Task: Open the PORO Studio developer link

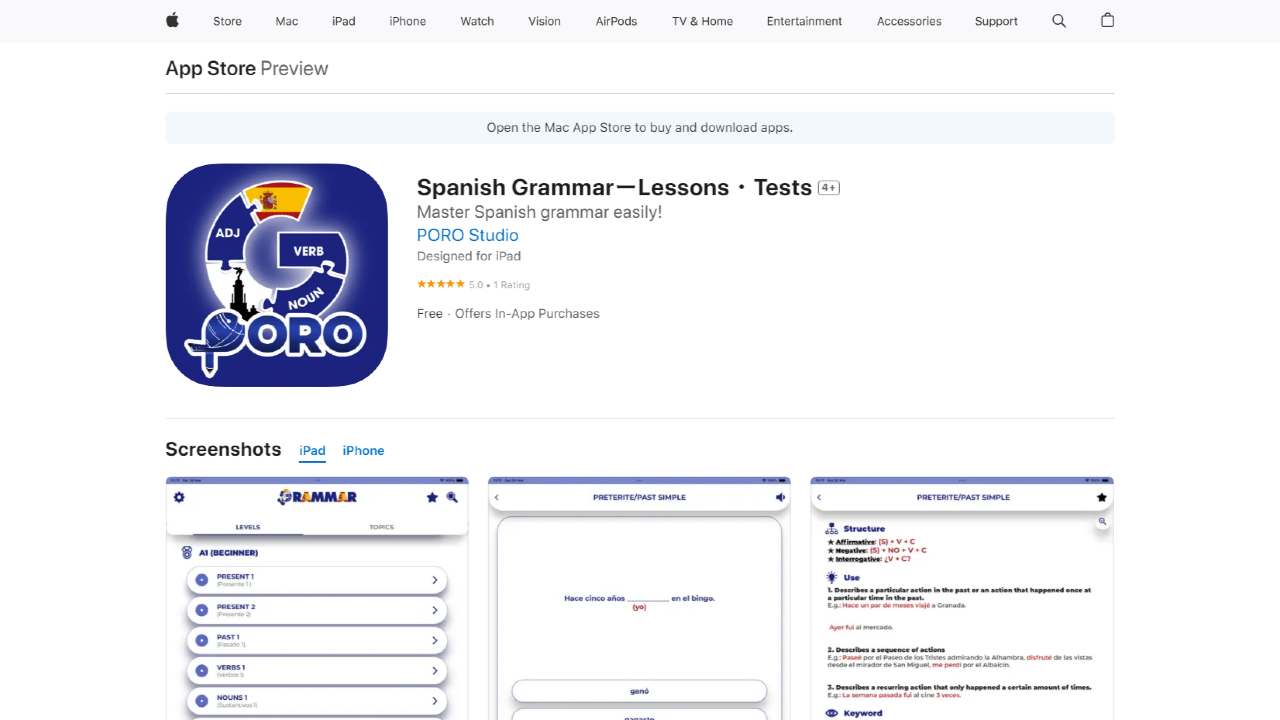Action: point(467,235)
